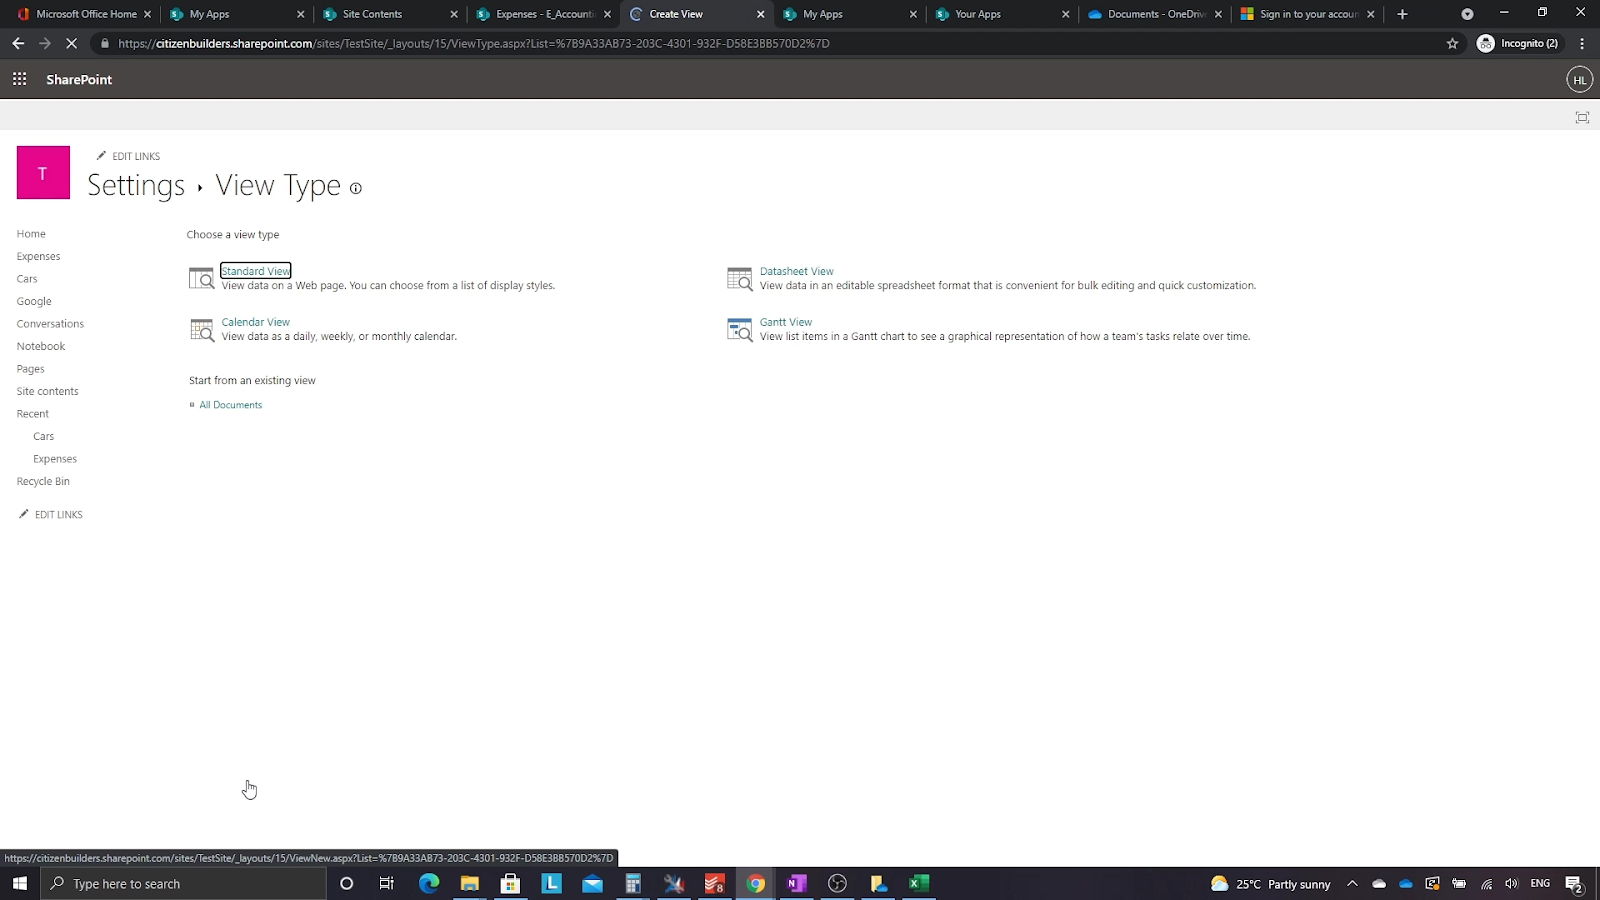
Task: Click the Calendar View icon
Action: [202, 330]
